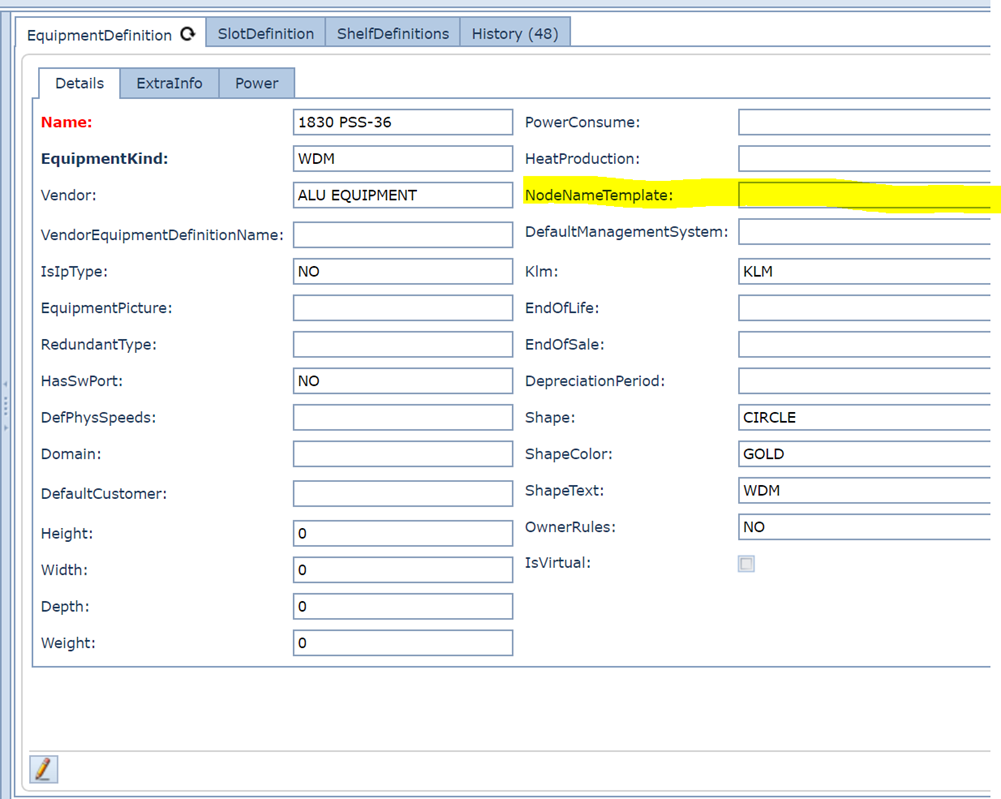Click the Shape field showing CIRCLE

tap(865, 417)
